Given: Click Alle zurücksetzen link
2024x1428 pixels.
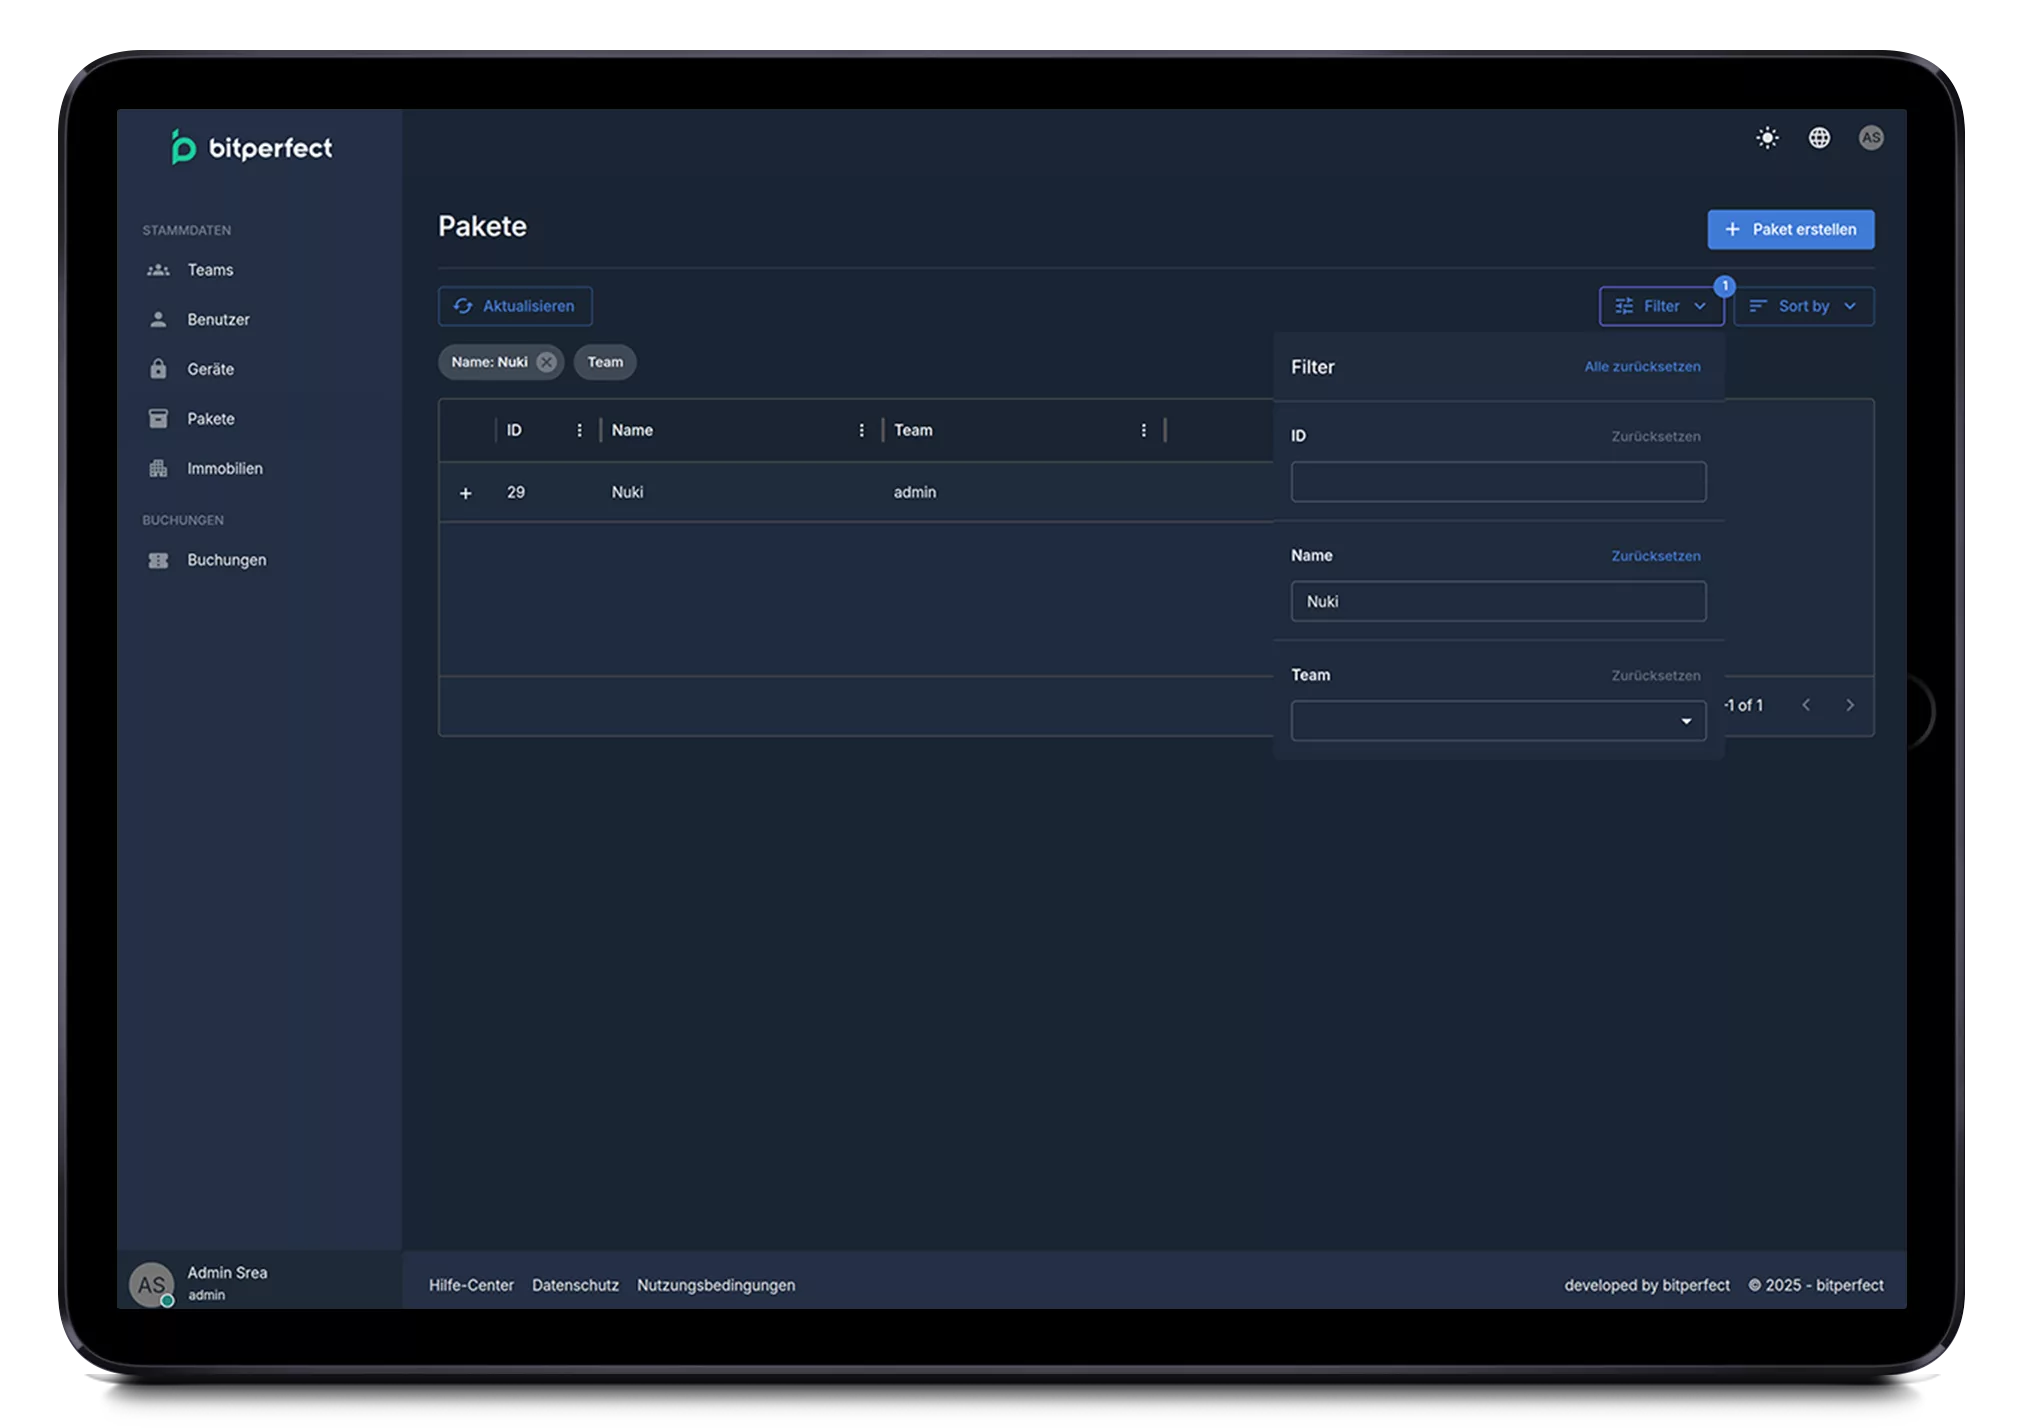Looking at the screenshot, I should point(1641,367).
